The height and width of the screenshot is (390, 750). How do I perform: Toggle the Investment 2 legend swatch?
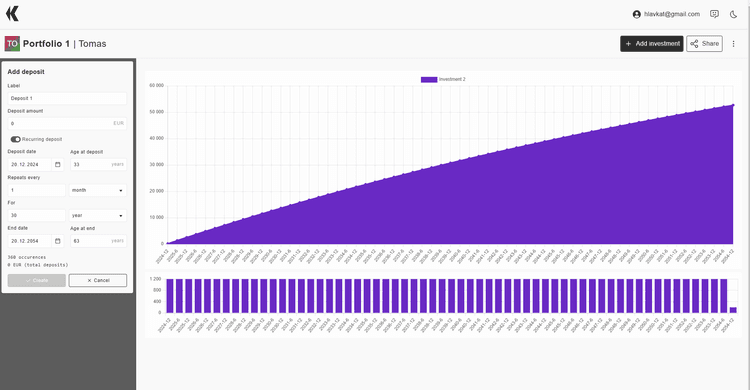pos(429,79)
